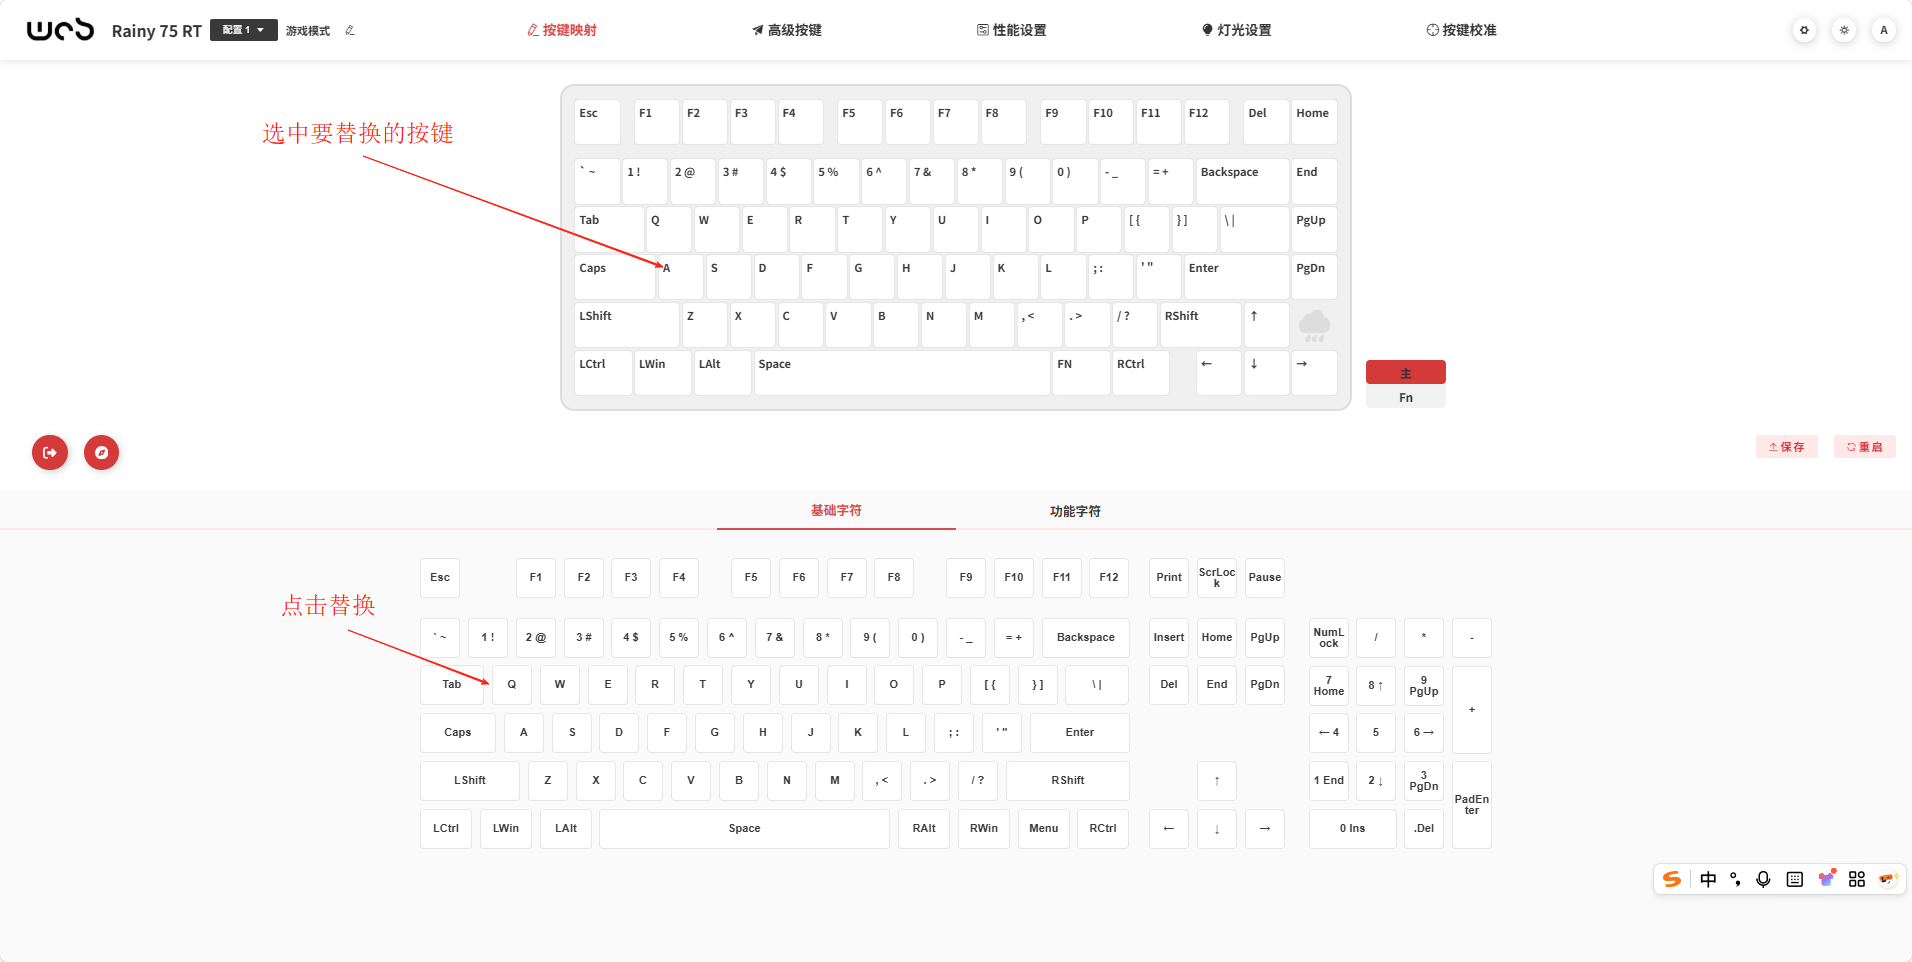Image resolution: width=1912 pixels, height=962 pixels.
Task: Select RCtrl key on keyboard layout
Action: [1141, 372]
